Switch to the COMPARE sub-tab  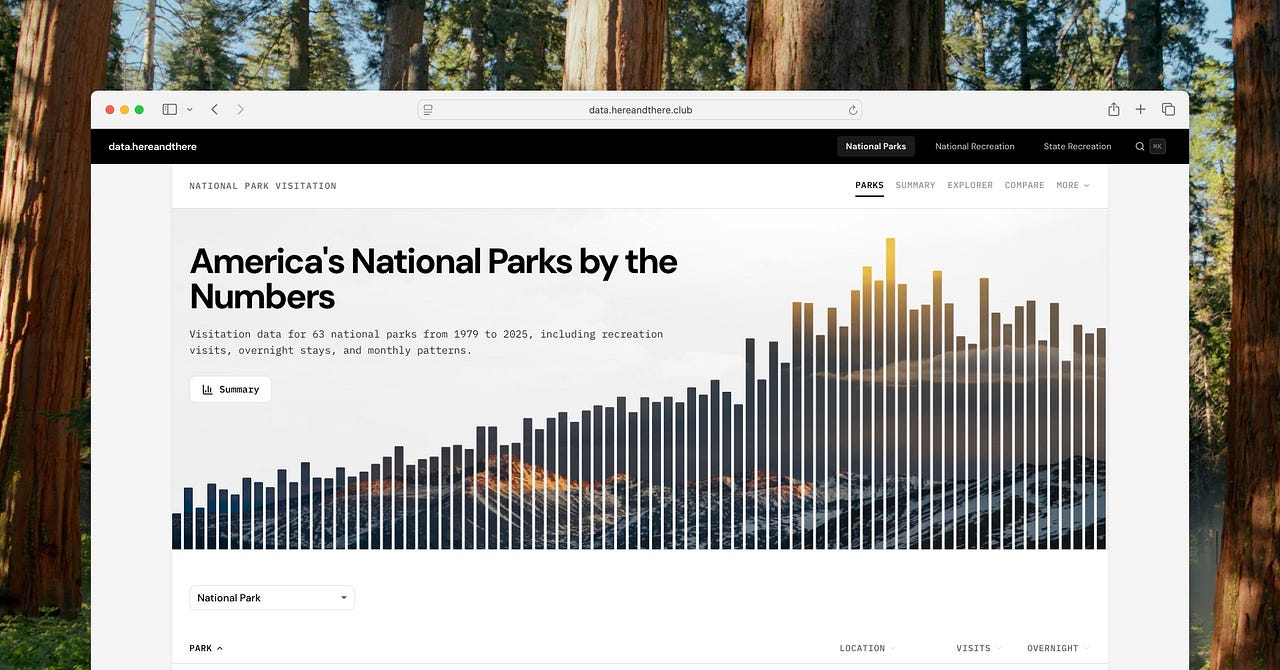click(x=1024, y=186)
